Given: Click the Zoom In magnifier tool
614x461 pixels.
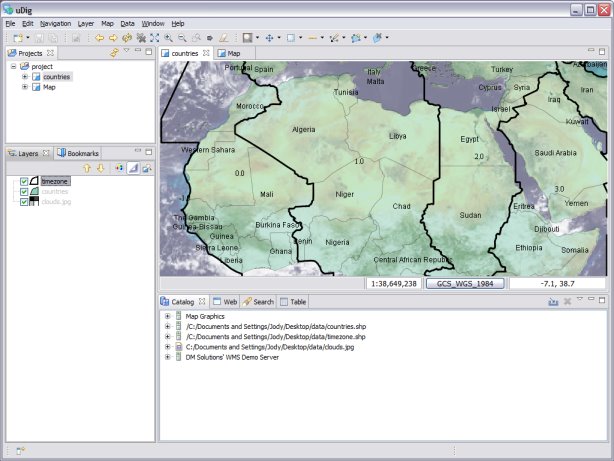Looking at the screenshot, I should (x=168, y=37).
